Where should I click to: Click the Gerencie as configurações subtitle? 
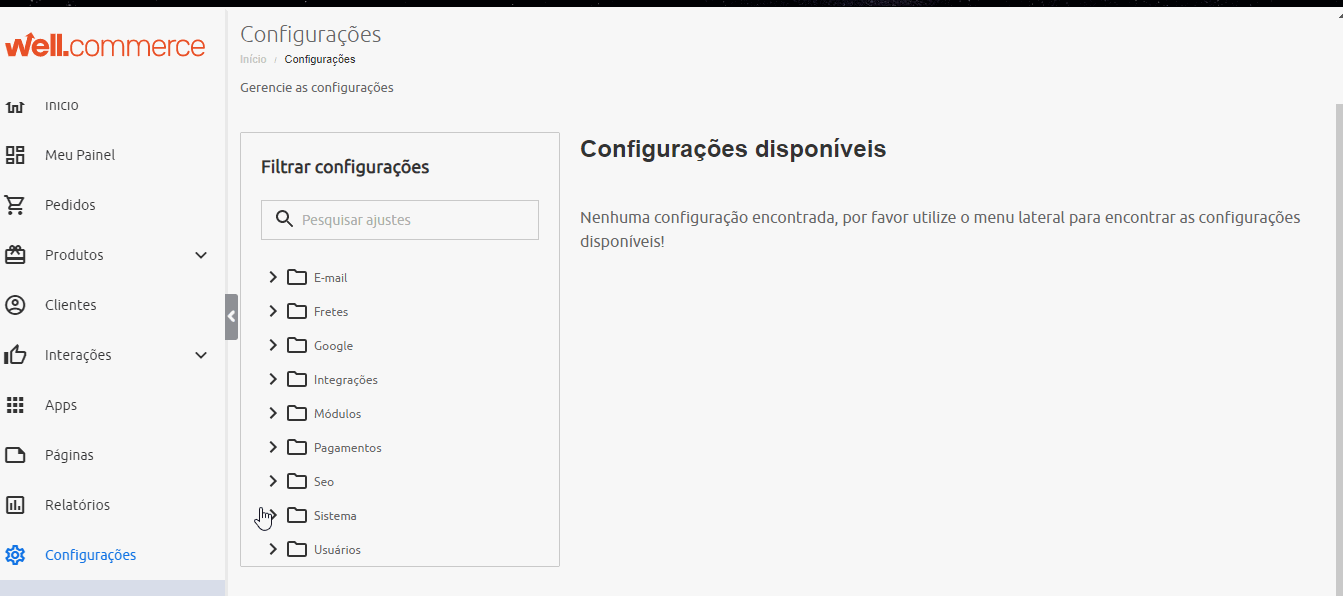tap(317, 88)
